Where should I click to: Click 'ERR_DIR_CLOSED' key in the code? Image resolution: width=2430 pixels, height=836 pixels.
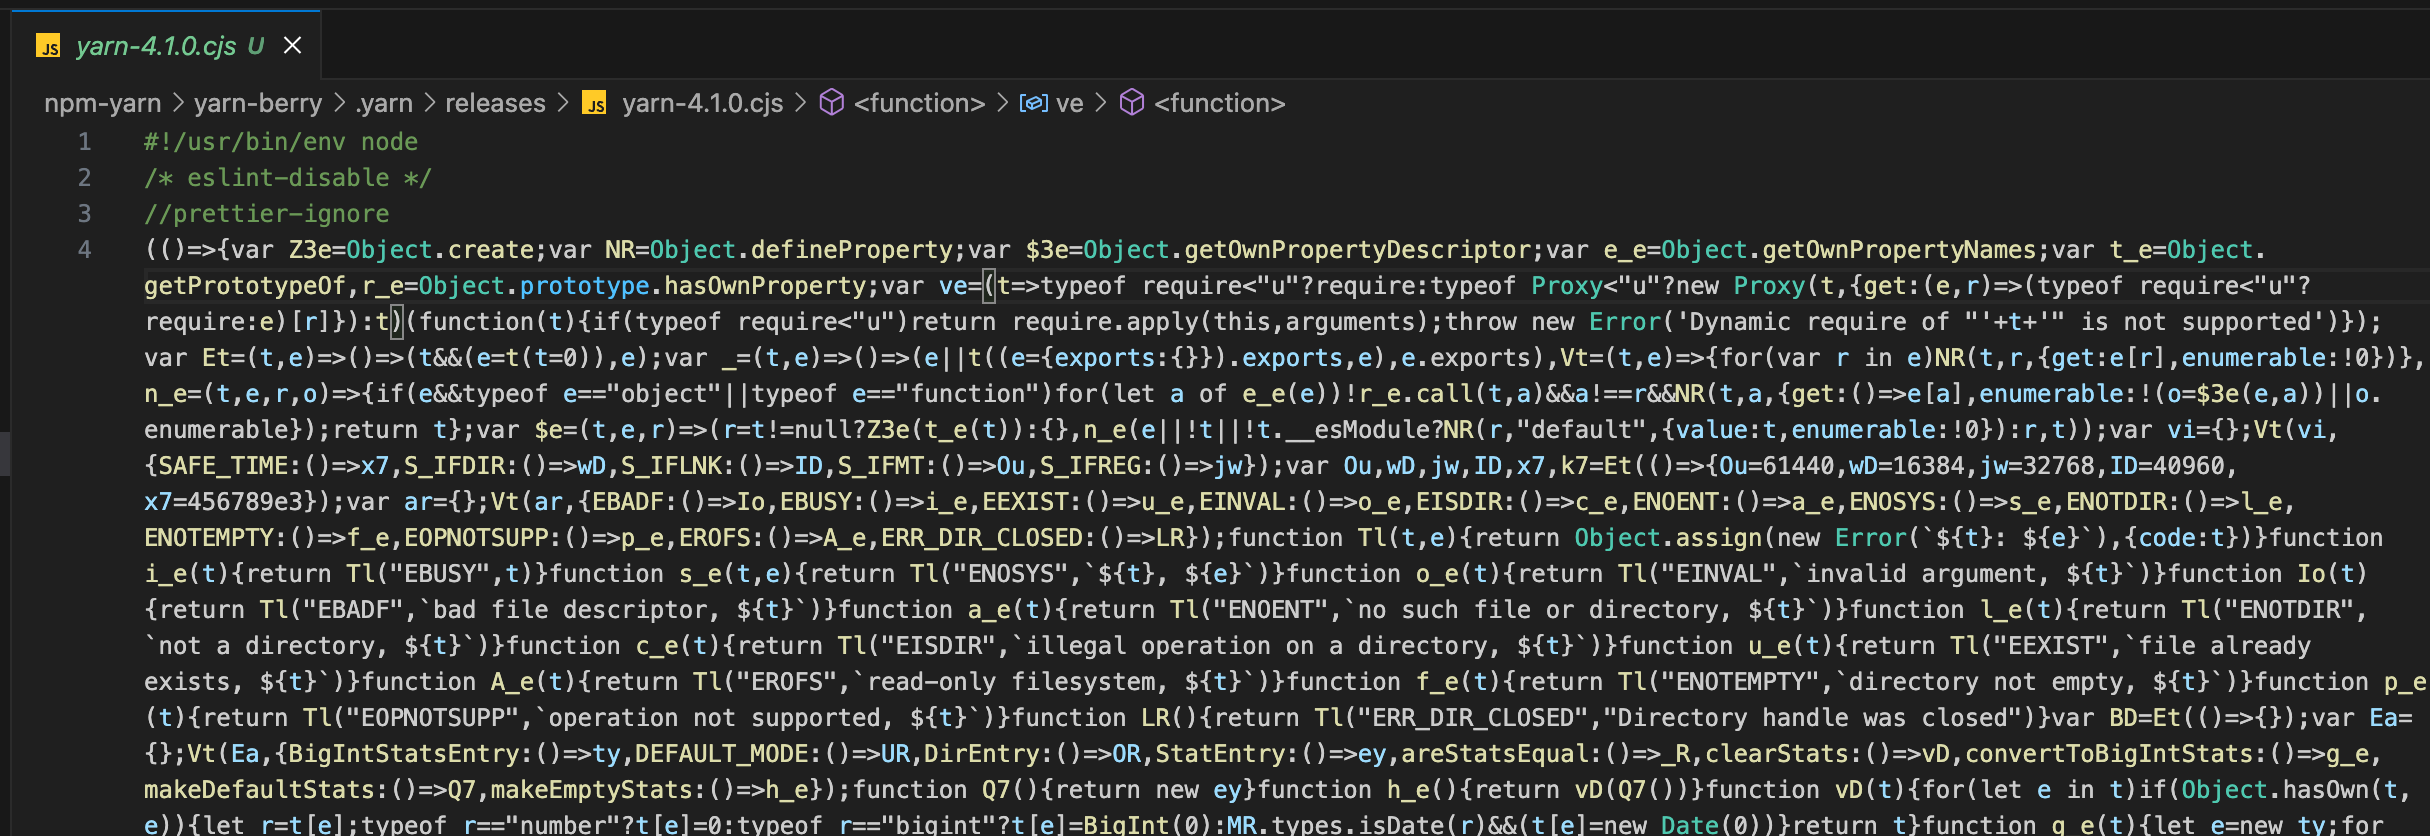pyautogui.click(x=982, y=538)
